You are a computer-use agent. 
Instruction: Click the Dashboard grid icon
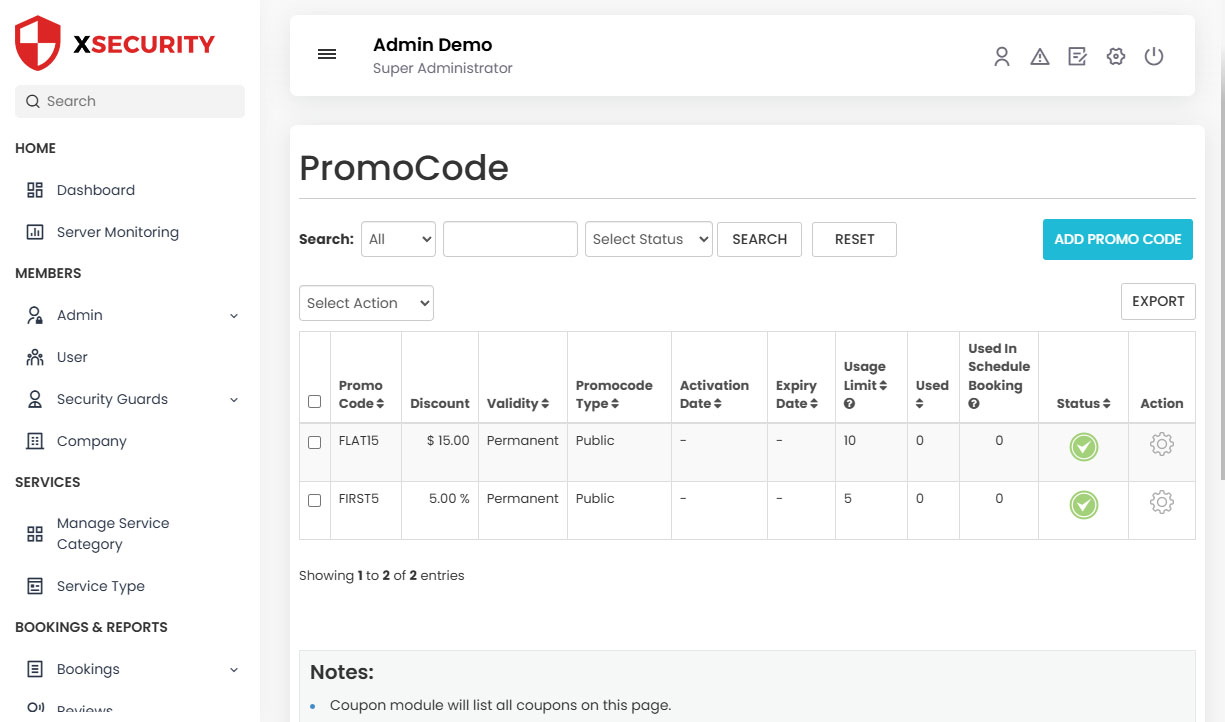click(x=35, y=190)
